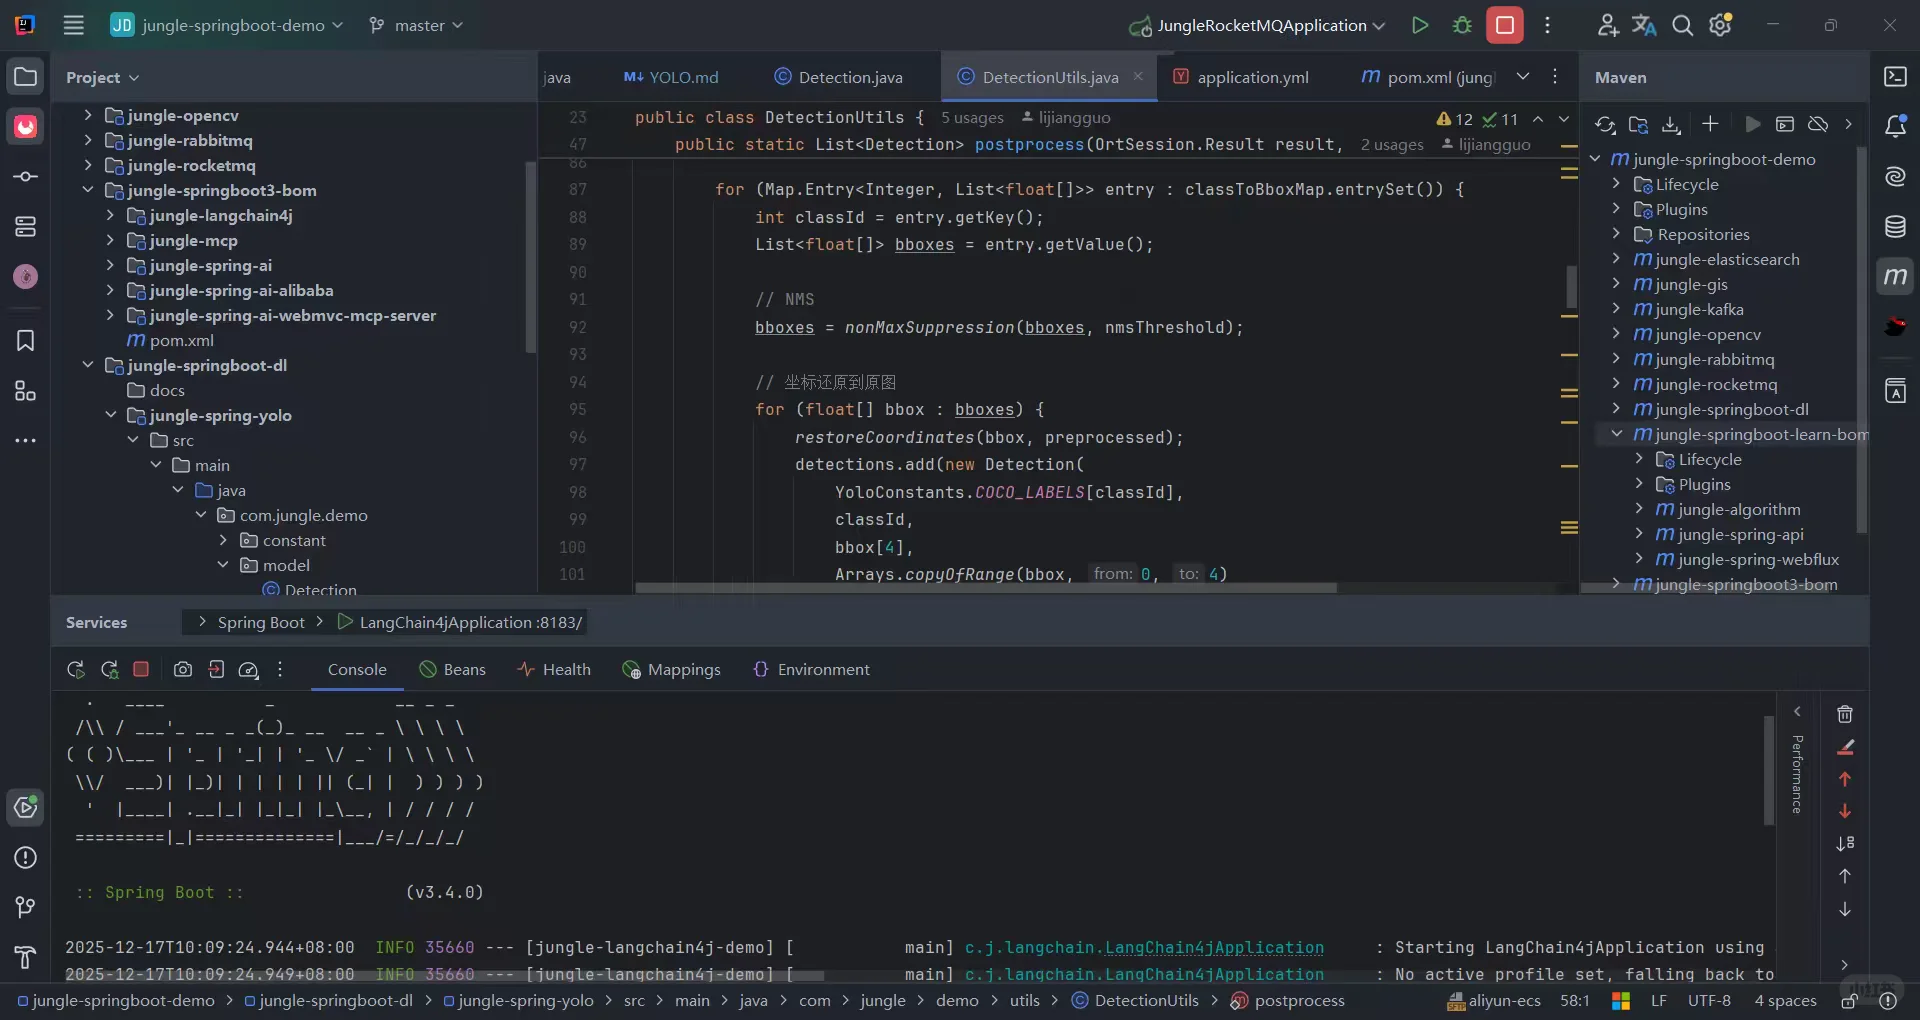This screenshot has width=1920, height=1020.
Task: Open the master branch dropdown
Action: coord(416,26)
